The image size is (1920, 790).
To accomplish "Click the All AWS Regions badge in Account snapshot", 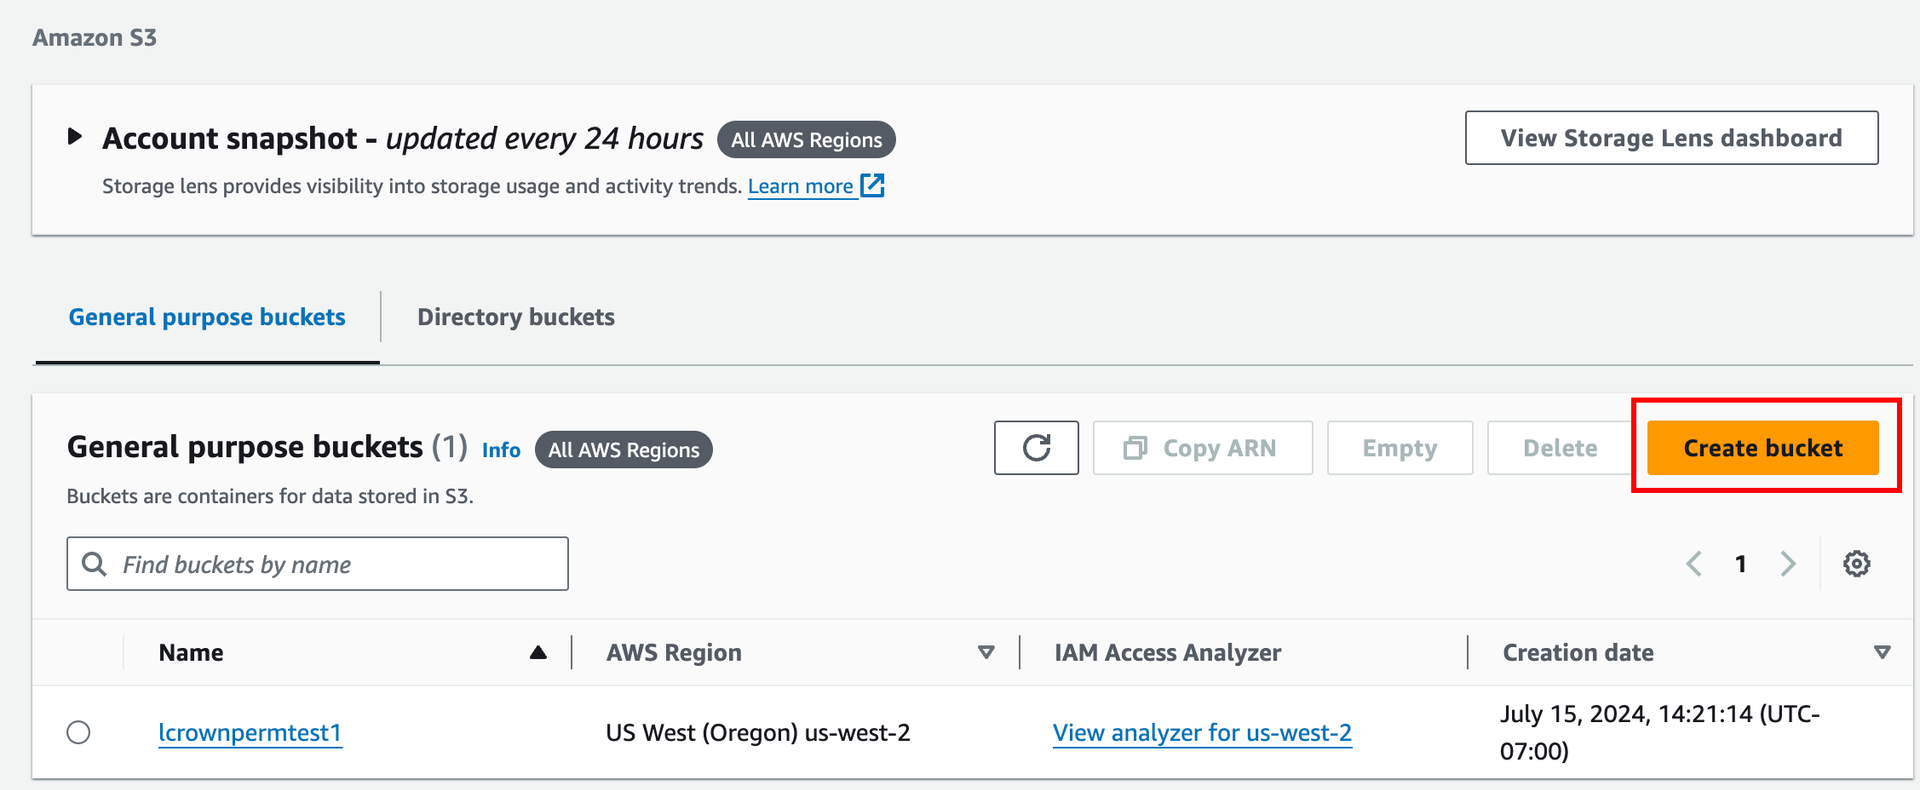I will [806, 140].
